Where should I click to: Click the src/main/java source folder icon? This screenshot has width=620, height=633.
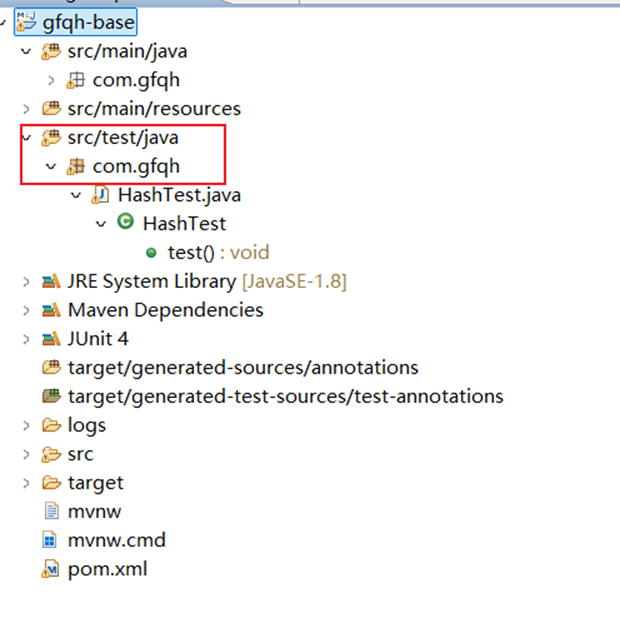tap(51, 51)
